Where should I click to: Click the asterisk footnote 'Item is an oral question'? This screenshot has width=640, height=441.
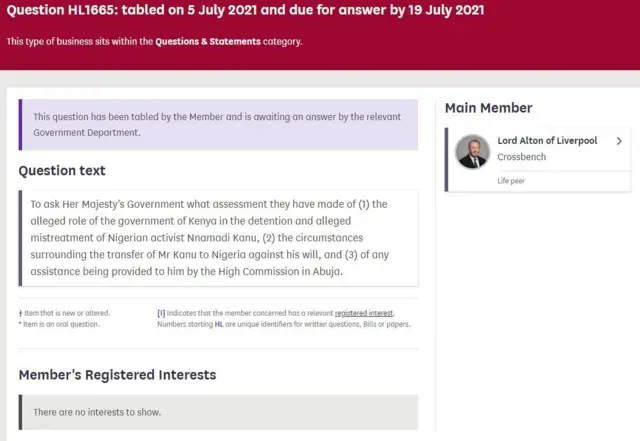point(62,324)
